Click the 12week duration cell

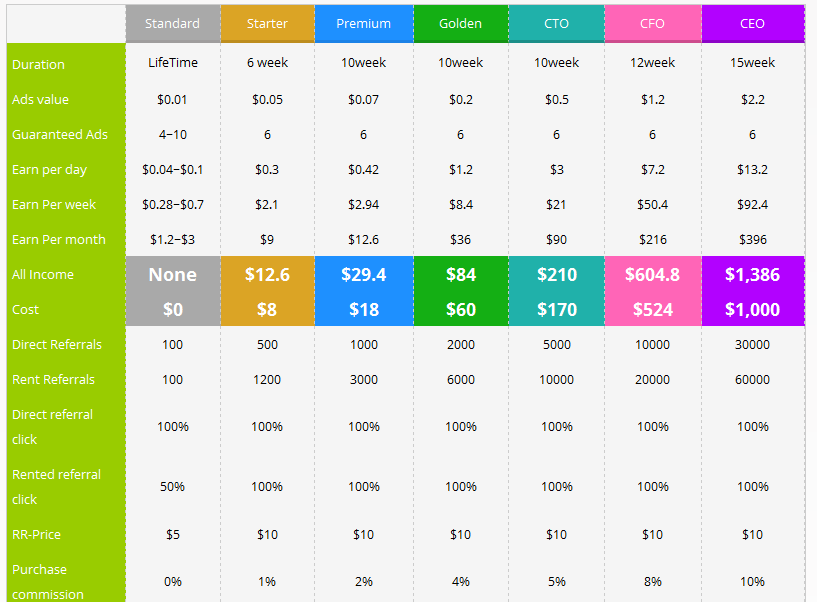click(652, 63)
